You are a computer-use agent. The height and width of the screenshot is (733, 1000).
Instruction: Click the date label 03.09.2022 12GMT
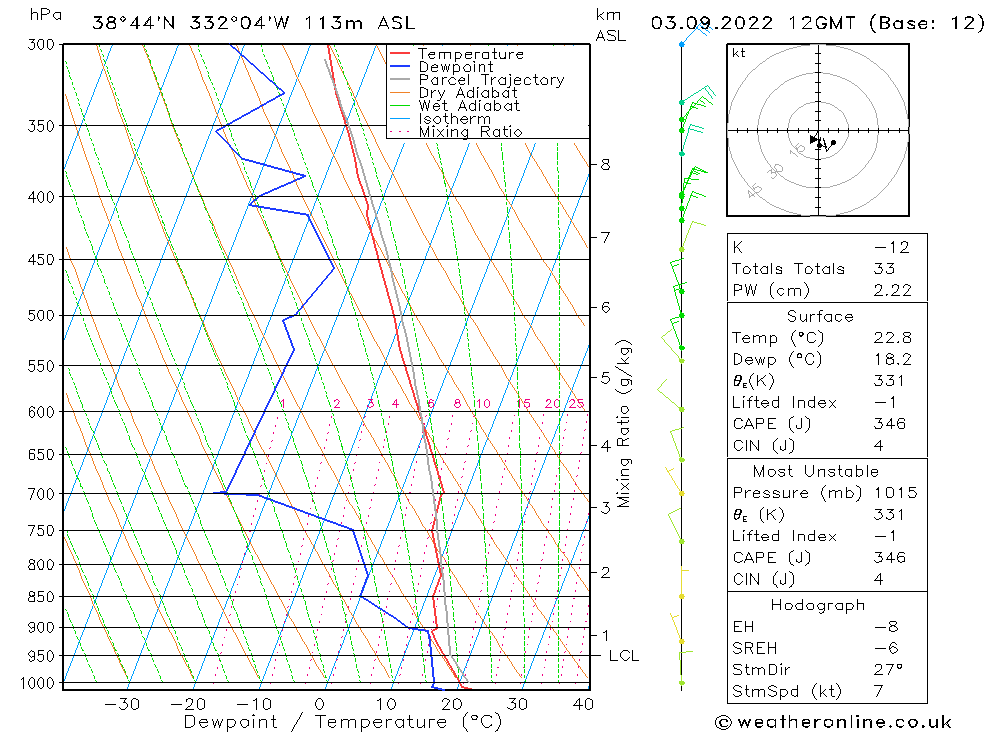[753, 24]
